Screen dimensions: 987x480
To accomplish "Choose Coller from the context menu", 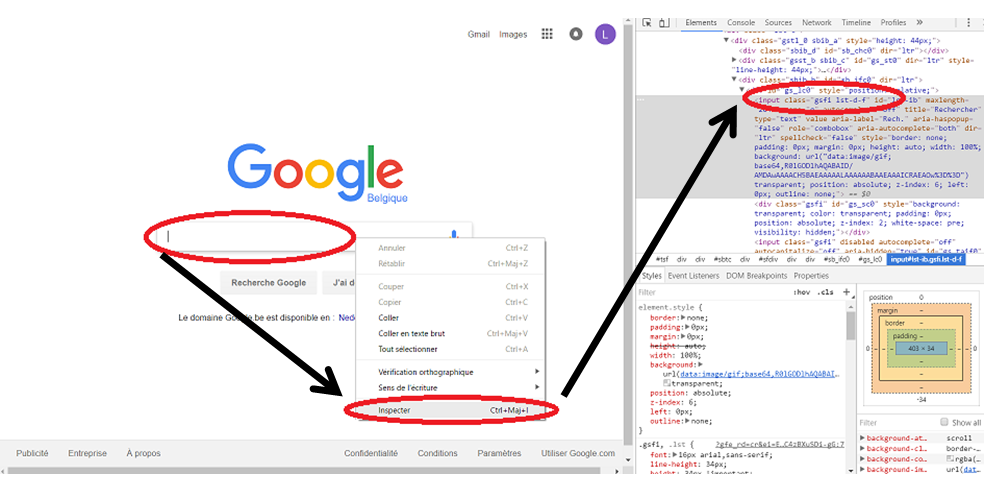I will tap(451, 318).
